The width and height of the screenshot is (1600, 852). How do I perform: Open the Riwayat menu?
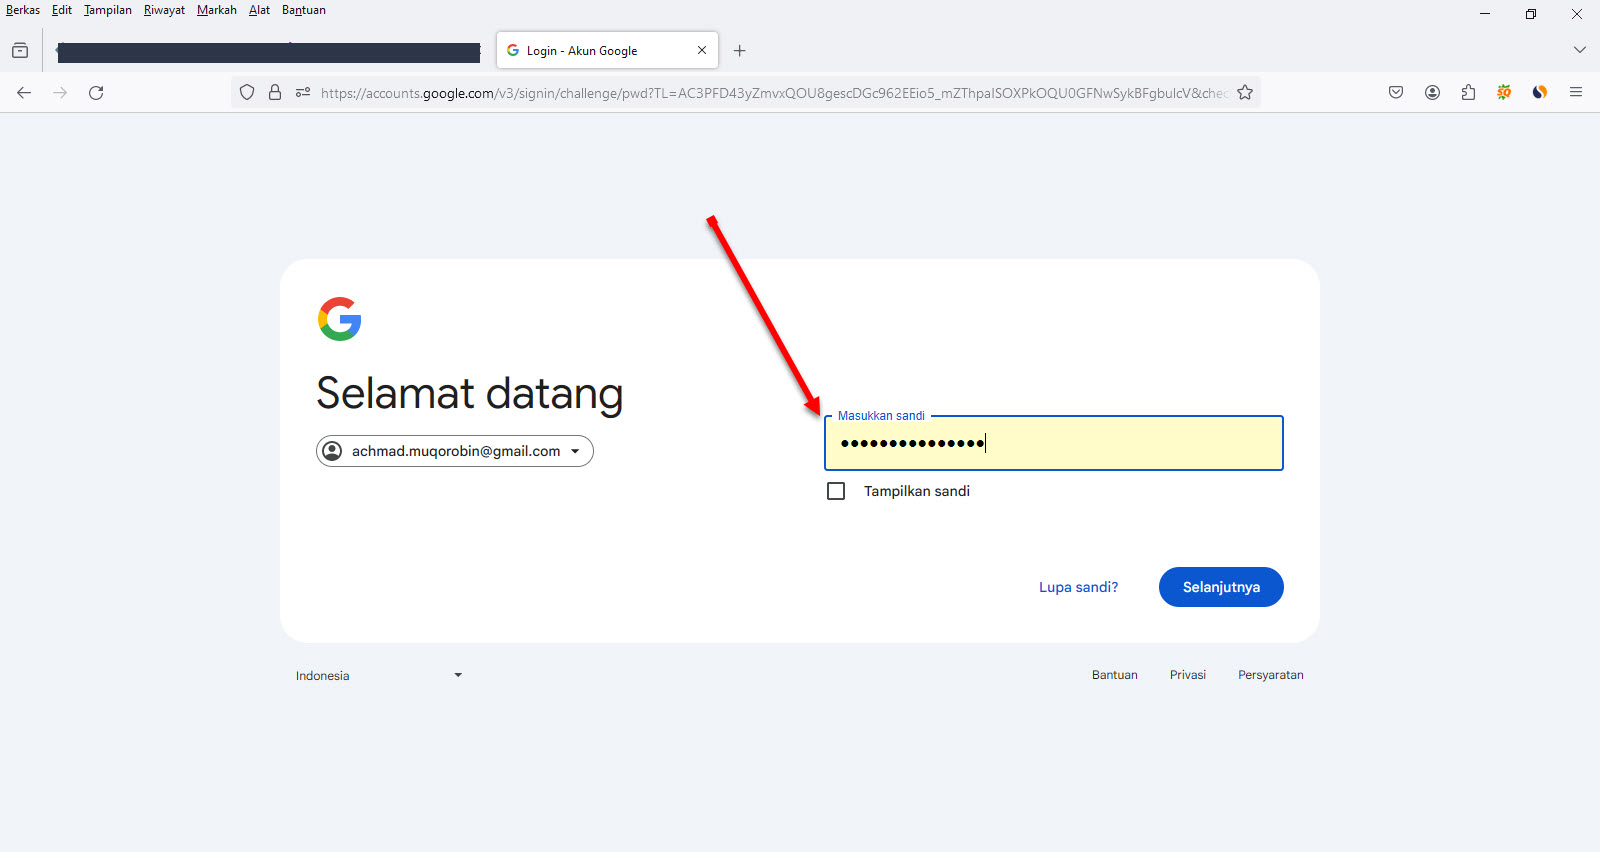coord(164,10)
